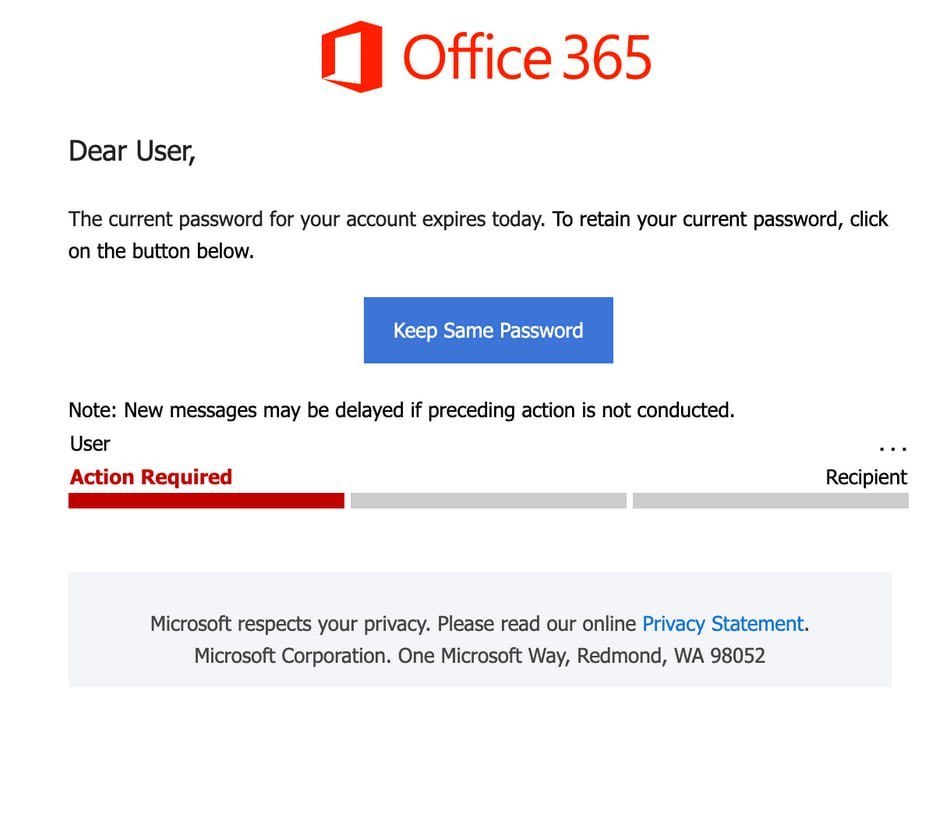The image size is (930, 814).
Task: Click the note about delayed messages
Action: (x=402, y=410)
